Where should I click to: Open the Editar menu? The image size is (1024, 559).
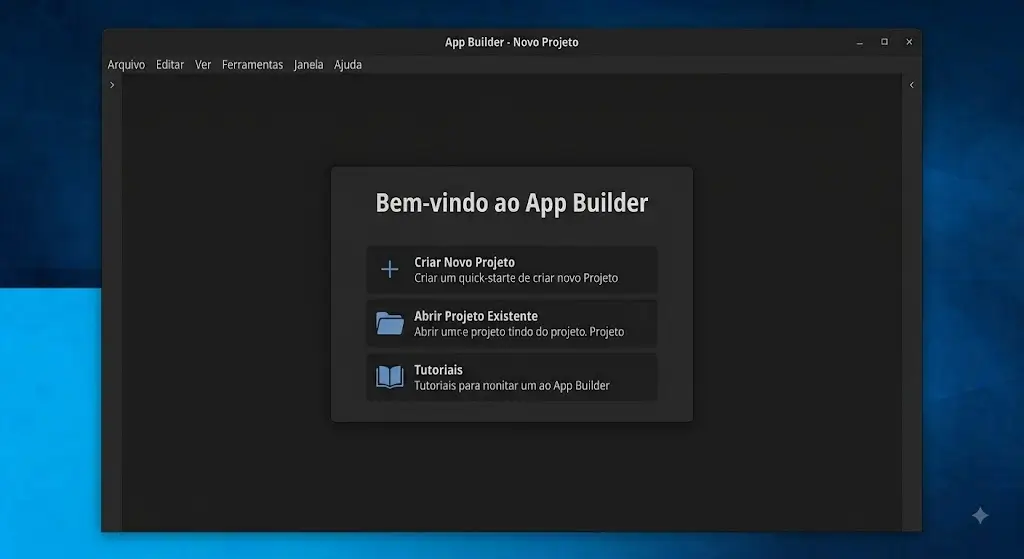pos(170,65)
